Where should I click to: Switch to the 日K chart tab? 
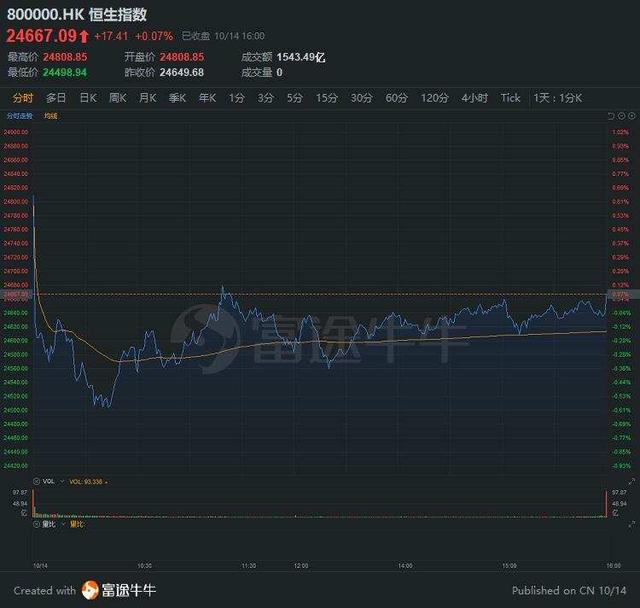(x=88, y=98)
